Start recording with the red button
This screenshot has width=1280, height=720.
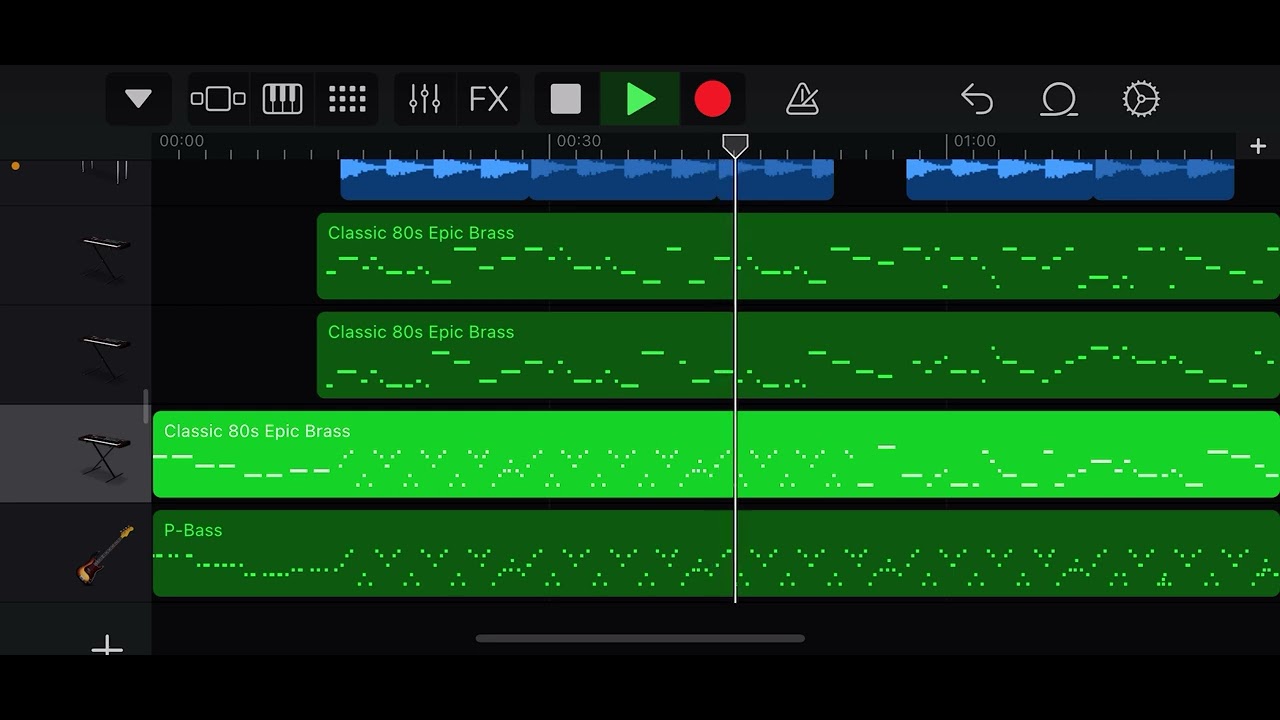[713, 99]
